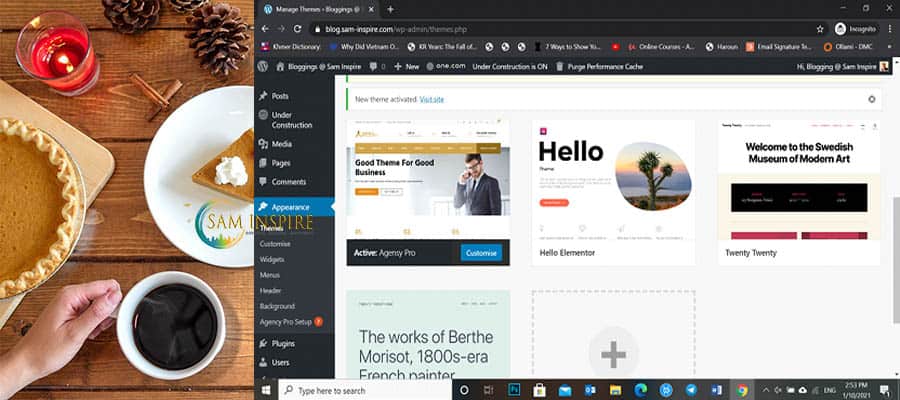Open Cortana circle in taskbar
The width and height of the screenshot is (900, 400).
(x=464, y=390)
